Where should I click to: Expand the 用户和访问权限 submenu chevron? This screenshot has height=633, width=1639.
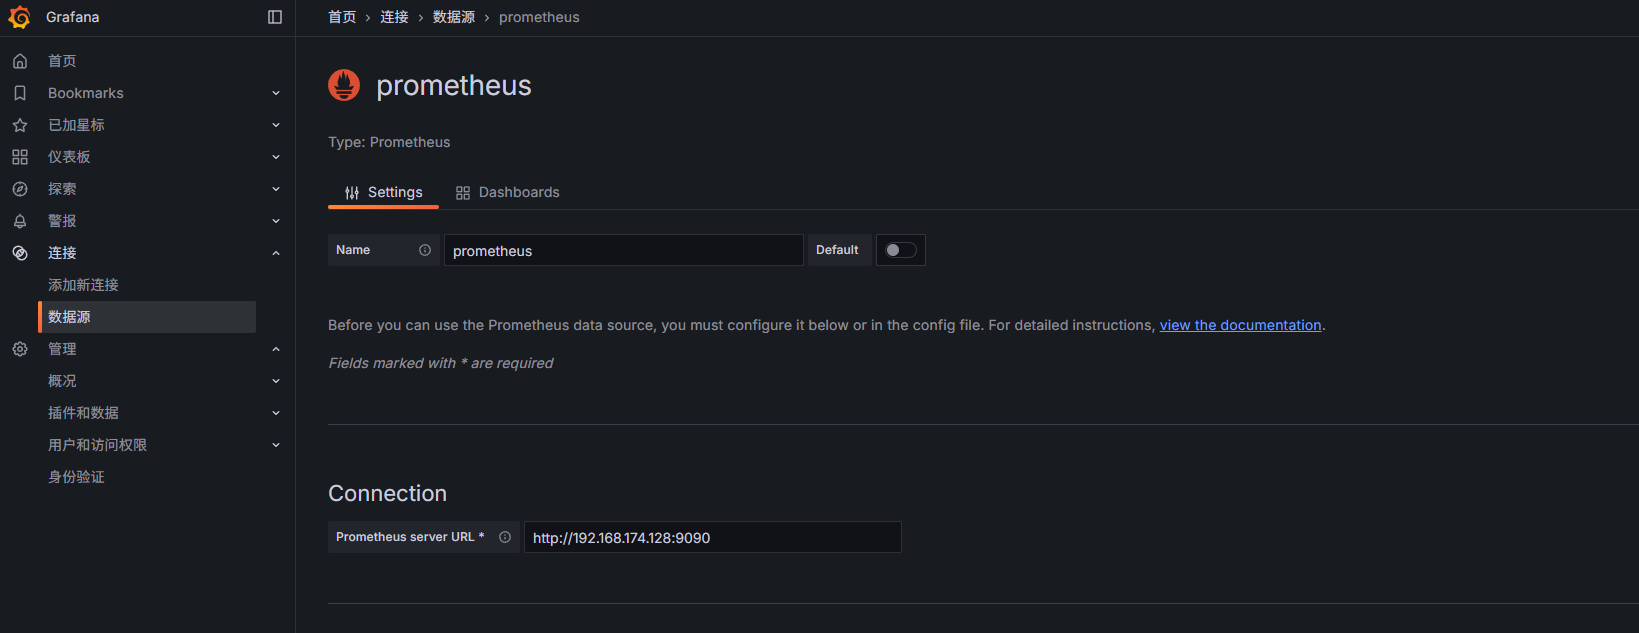click(x=276, y=445)
